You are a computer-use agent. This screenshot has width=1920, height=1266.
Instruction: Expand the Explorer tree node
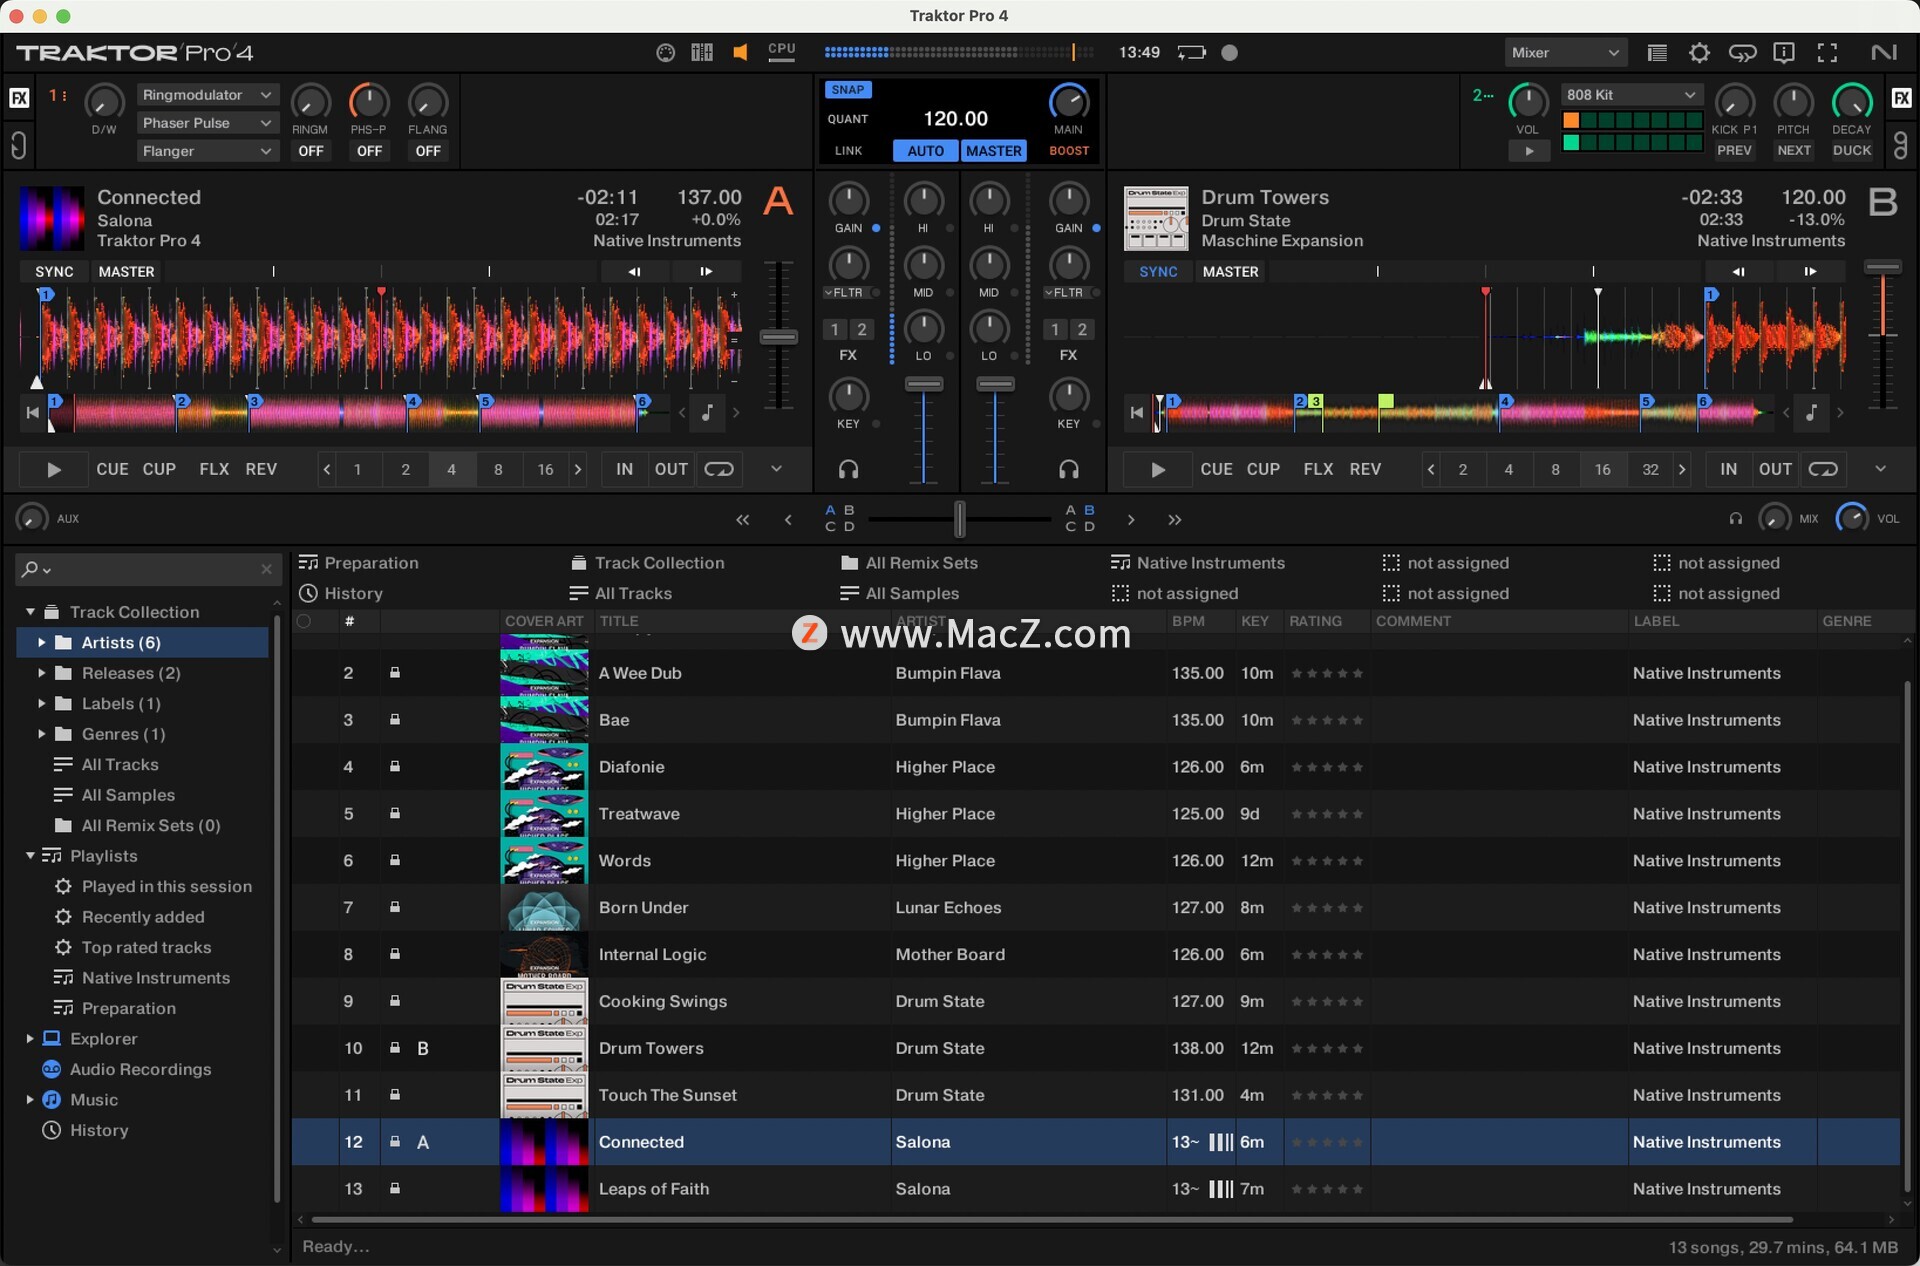pos(29,1039)
